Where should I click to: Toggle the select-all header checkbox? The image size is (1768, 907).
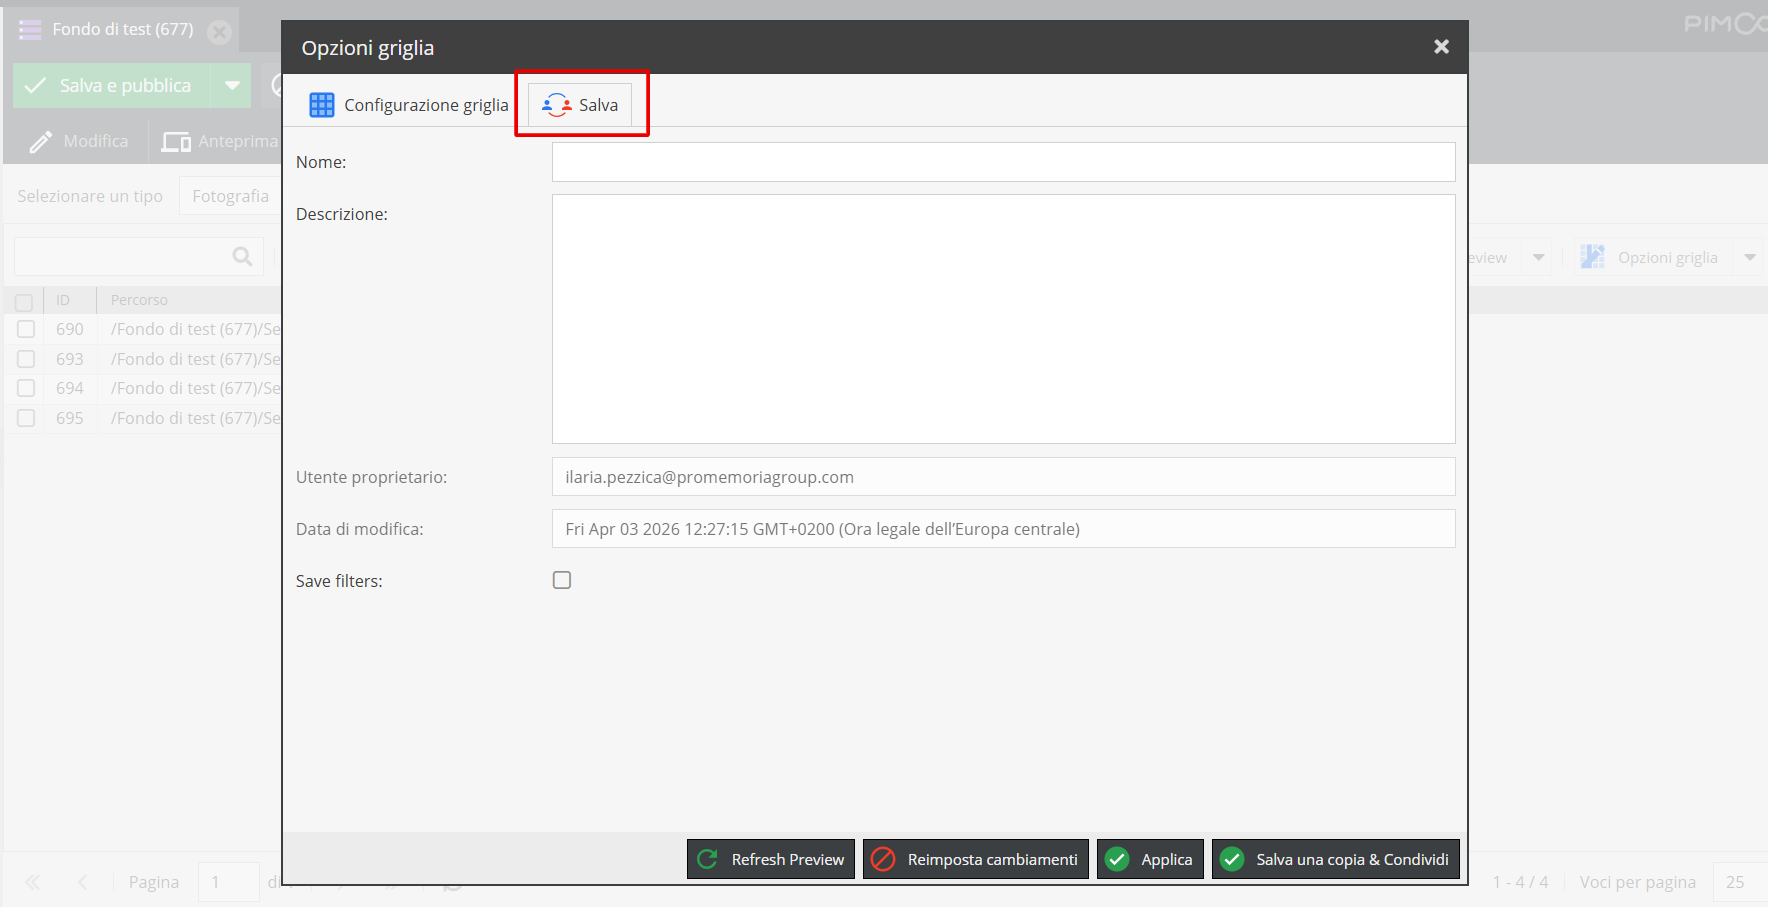(x=24, y=301)
